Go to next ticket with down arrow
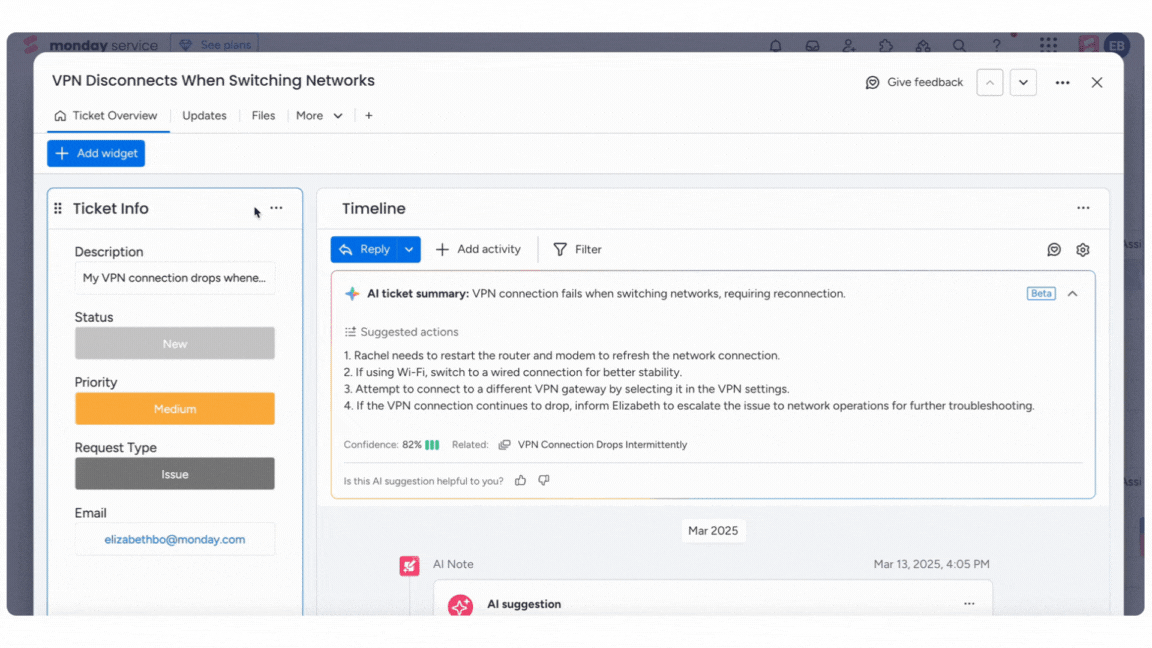This screenshot has height=648, width=1152. pyautogui.click(x=1023, y=82)
